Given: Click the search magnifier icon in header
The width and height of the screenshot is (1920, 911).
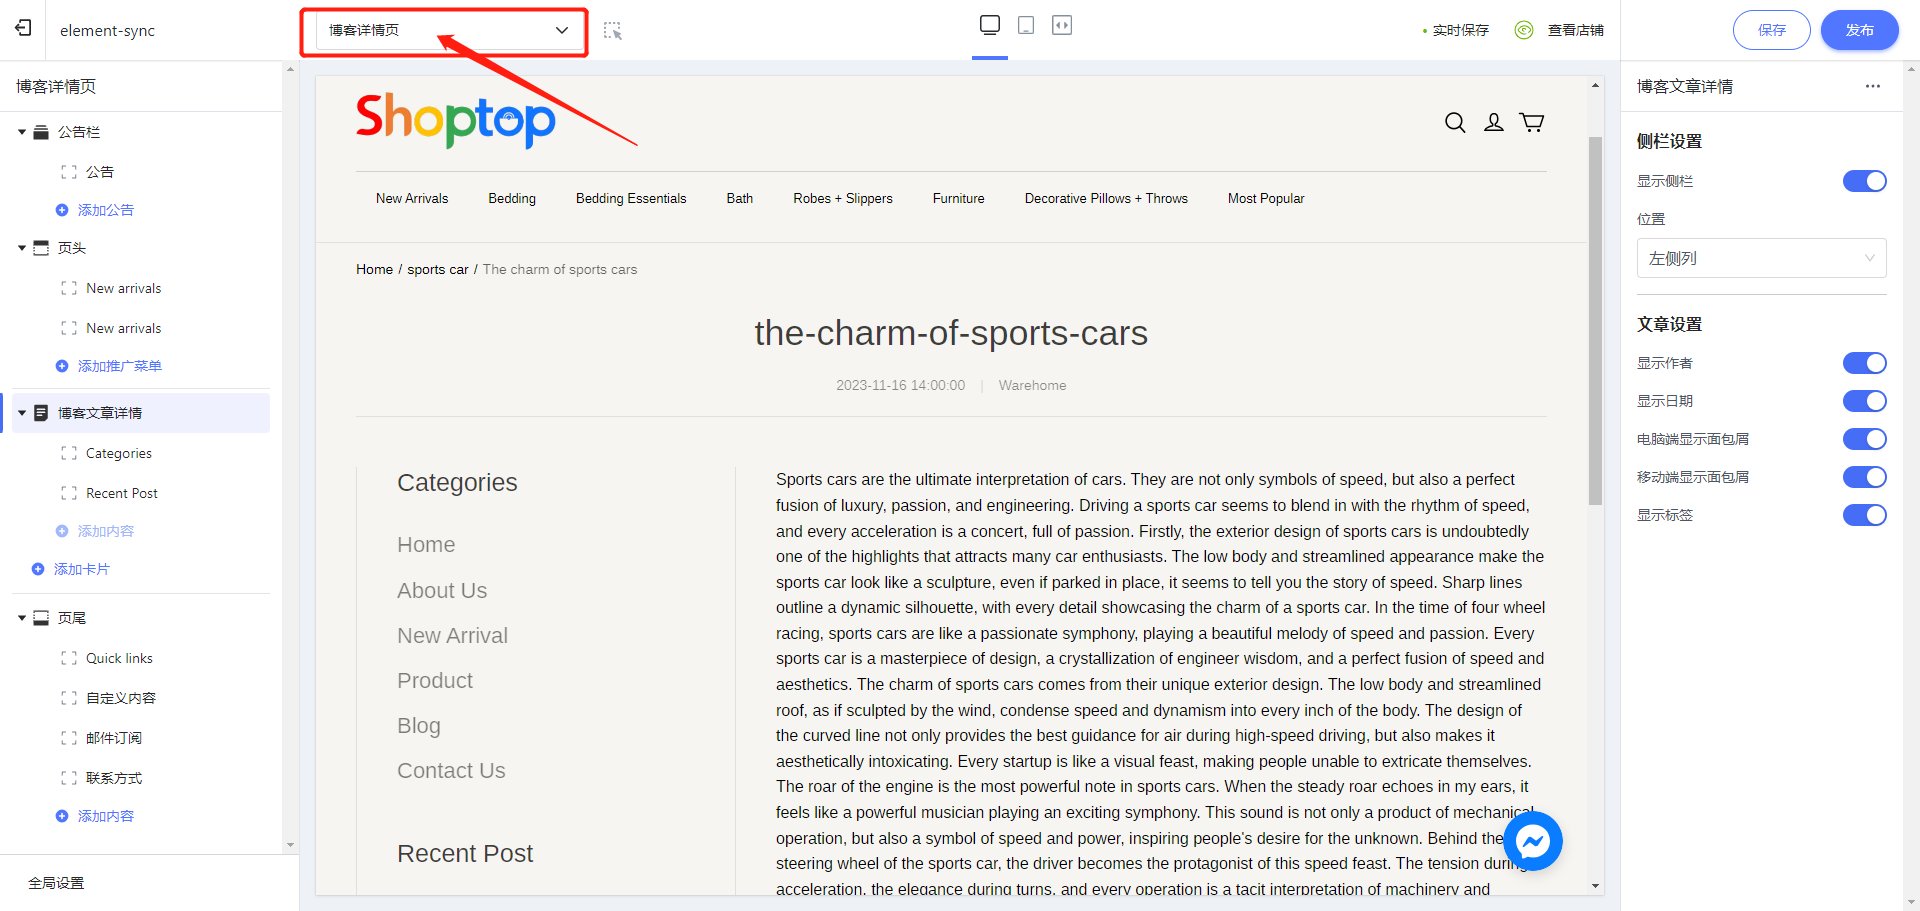Looking at the screenshot, I should click(x=1455, y=122).
